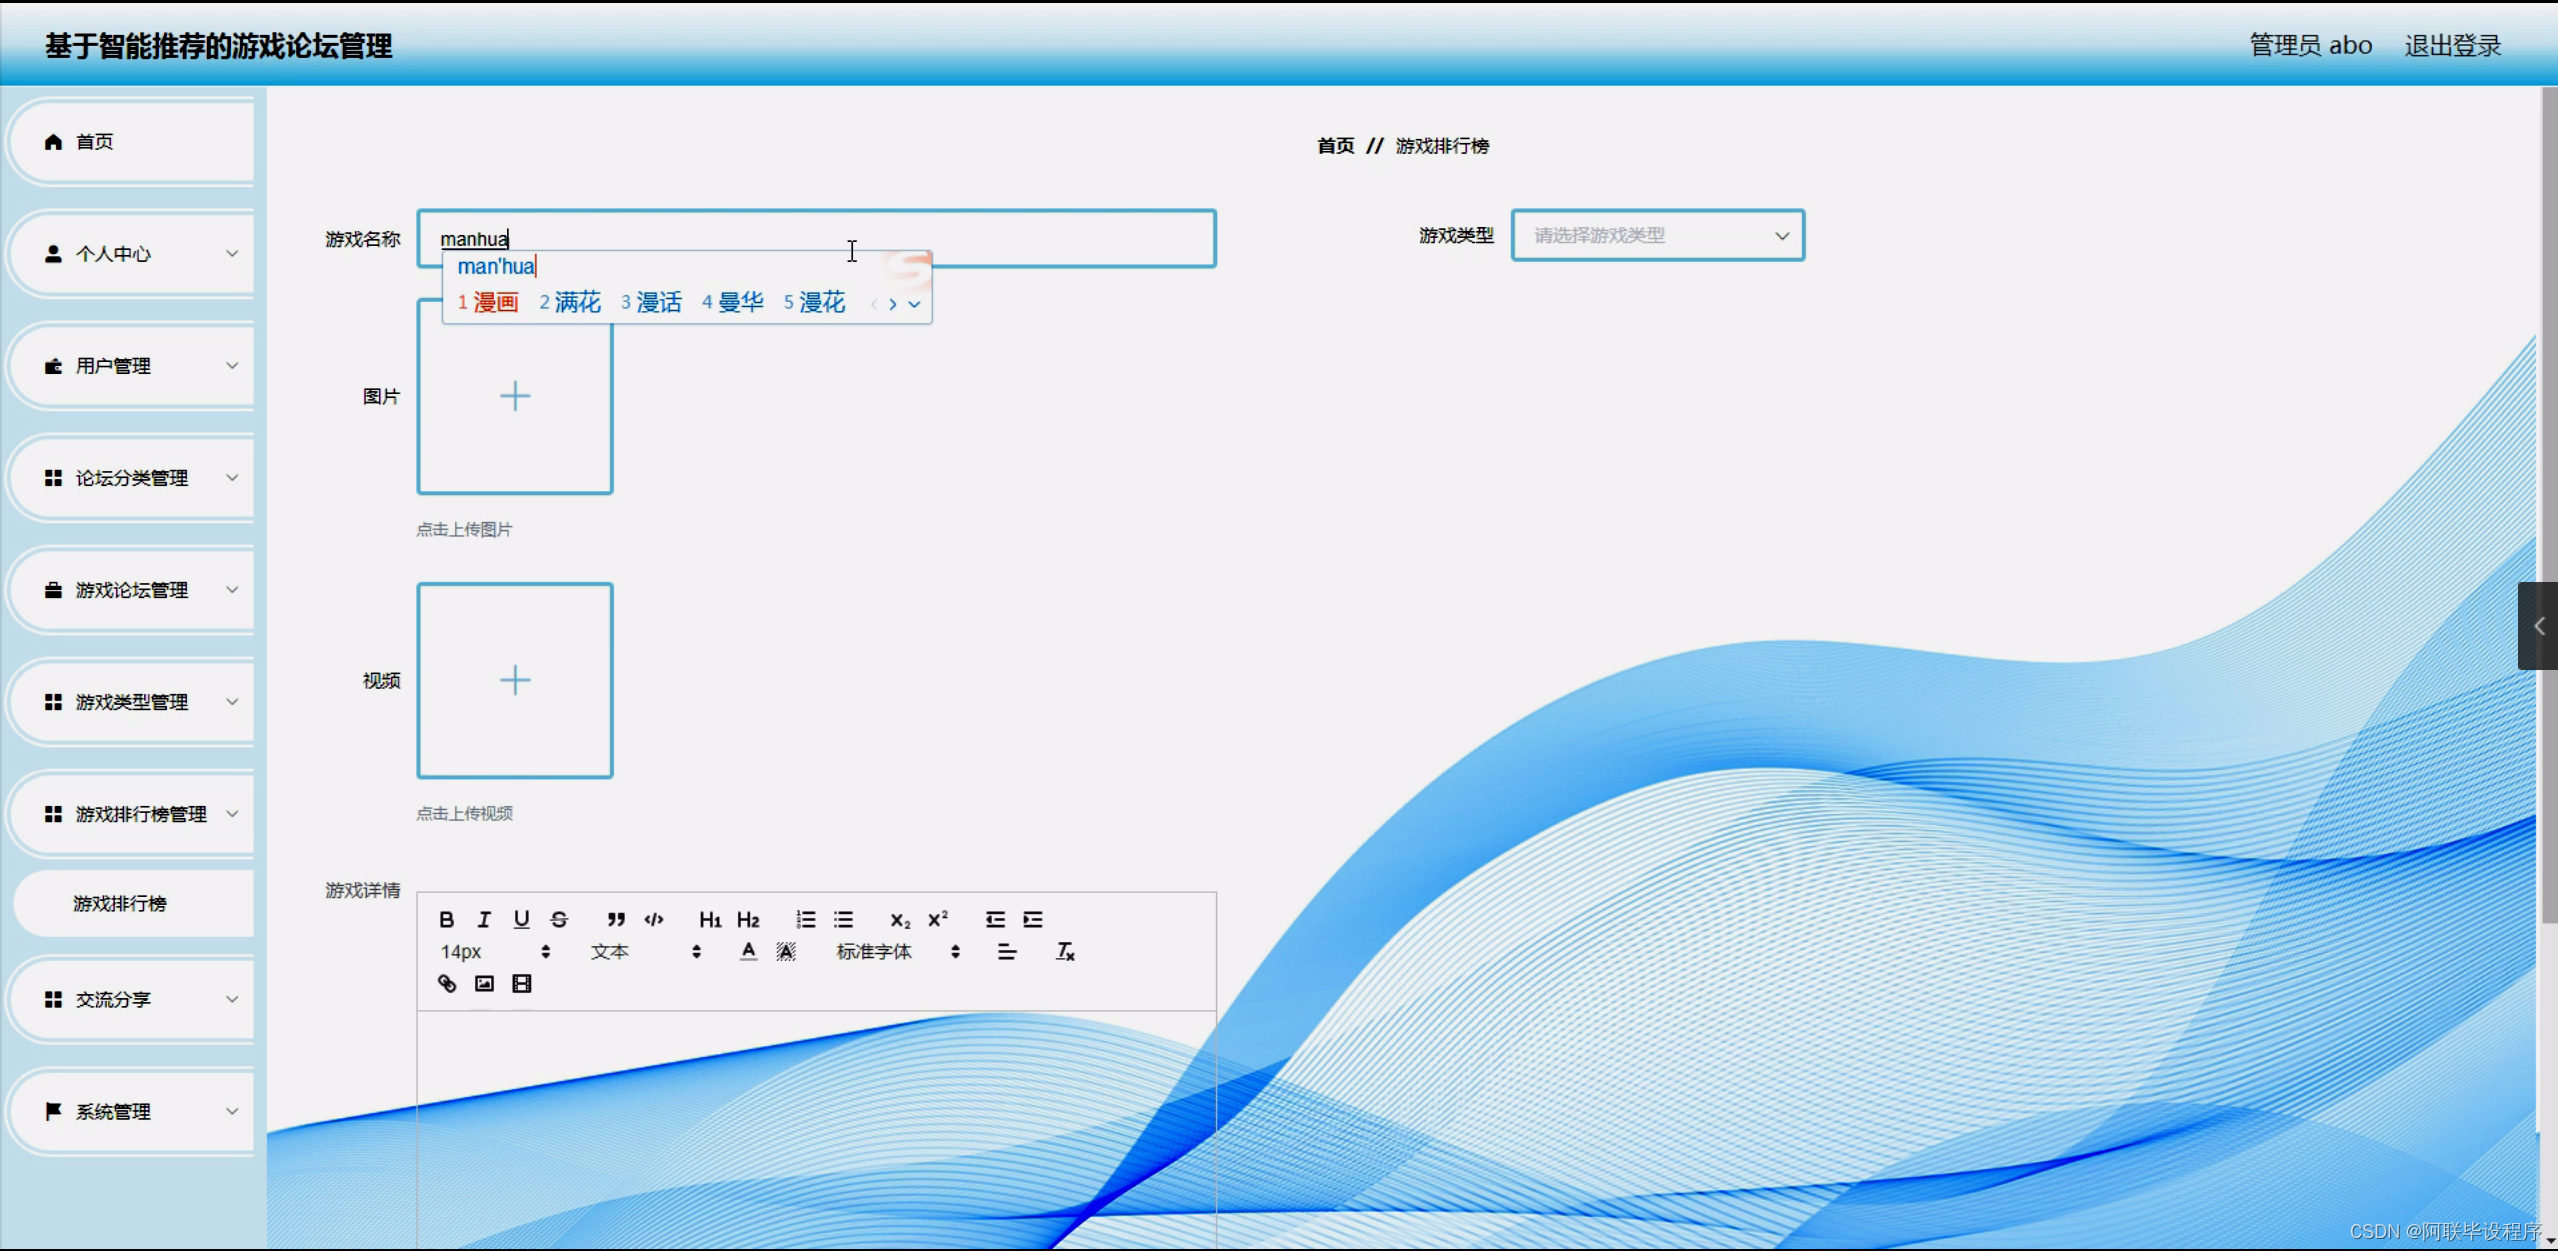Toggle strikethrough formatting in the editor
This screenshot has height=1251, width=2558.
[559, 919]
